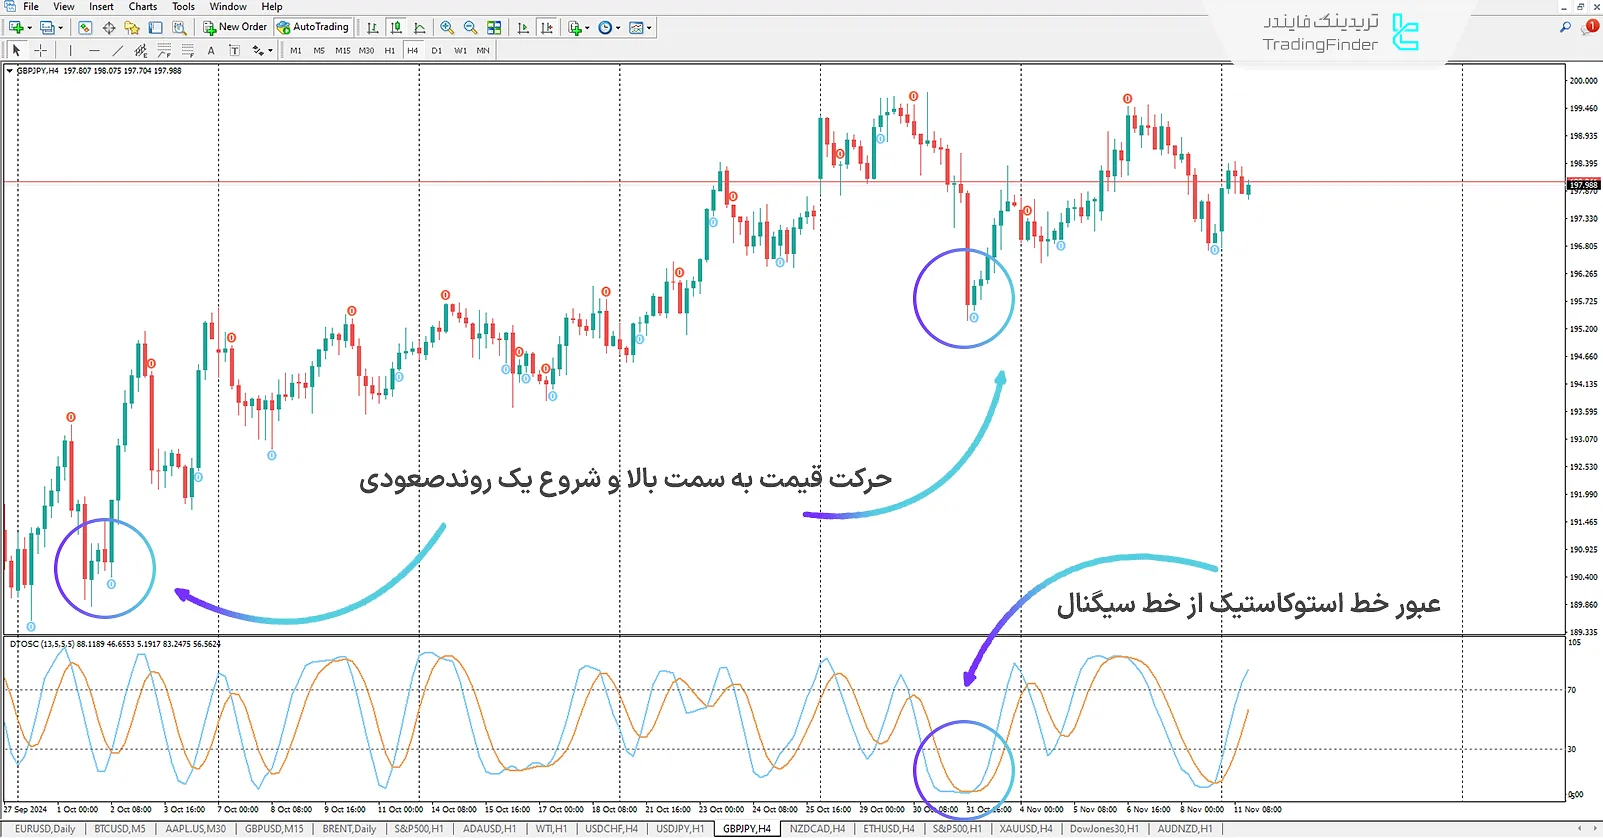Set timeframe to M30

click(x=367, y=50)
